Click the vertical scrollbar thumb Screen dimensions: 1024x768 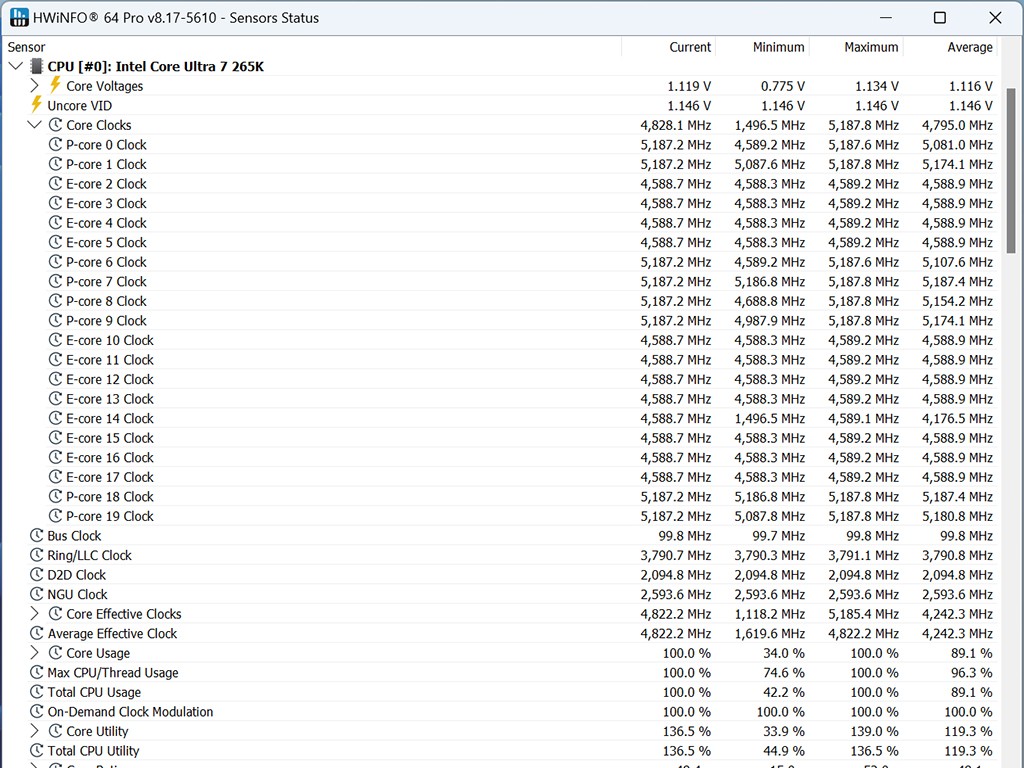(1012, 170)
